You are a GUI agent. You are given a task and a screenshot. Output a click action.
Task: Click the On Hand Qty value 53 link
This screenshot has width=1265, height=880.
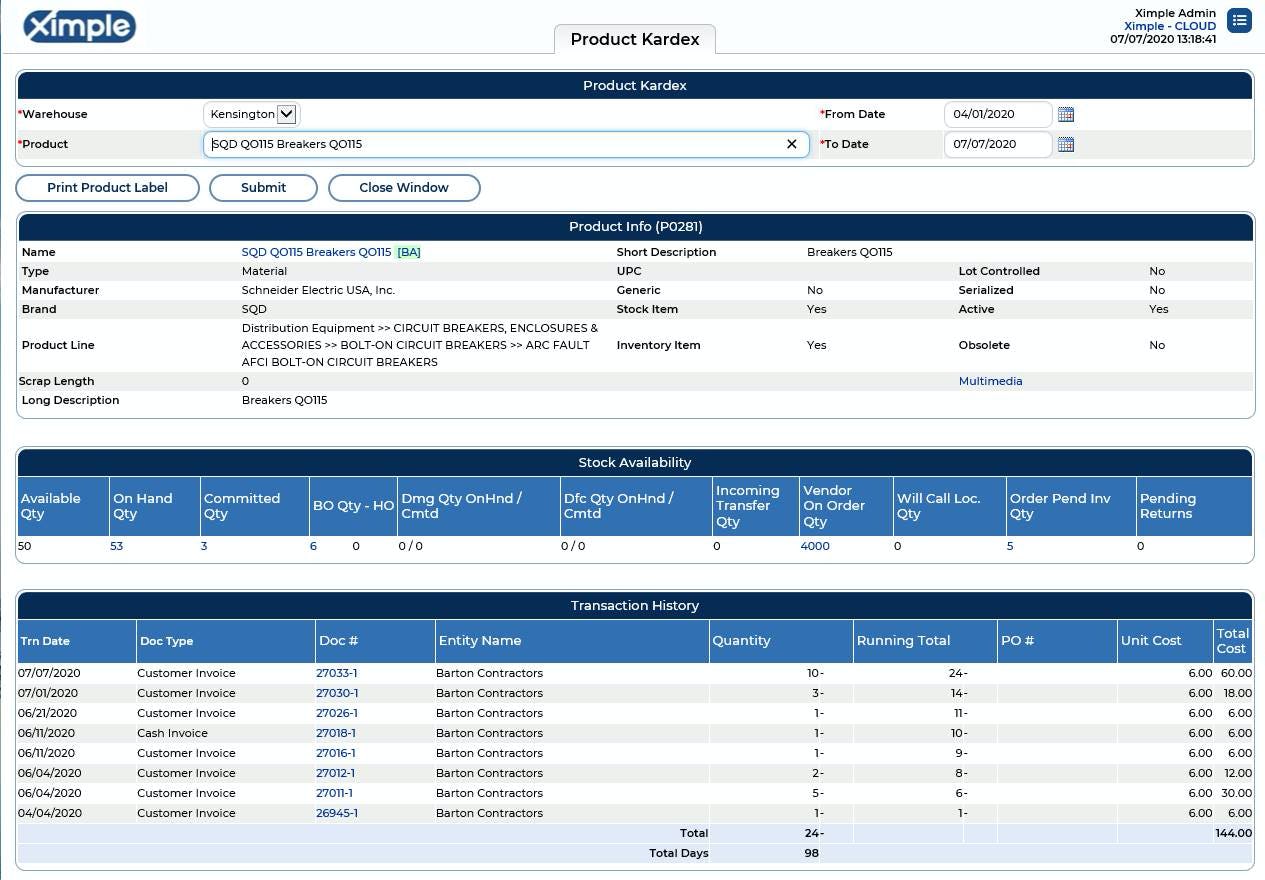point(116,546)
